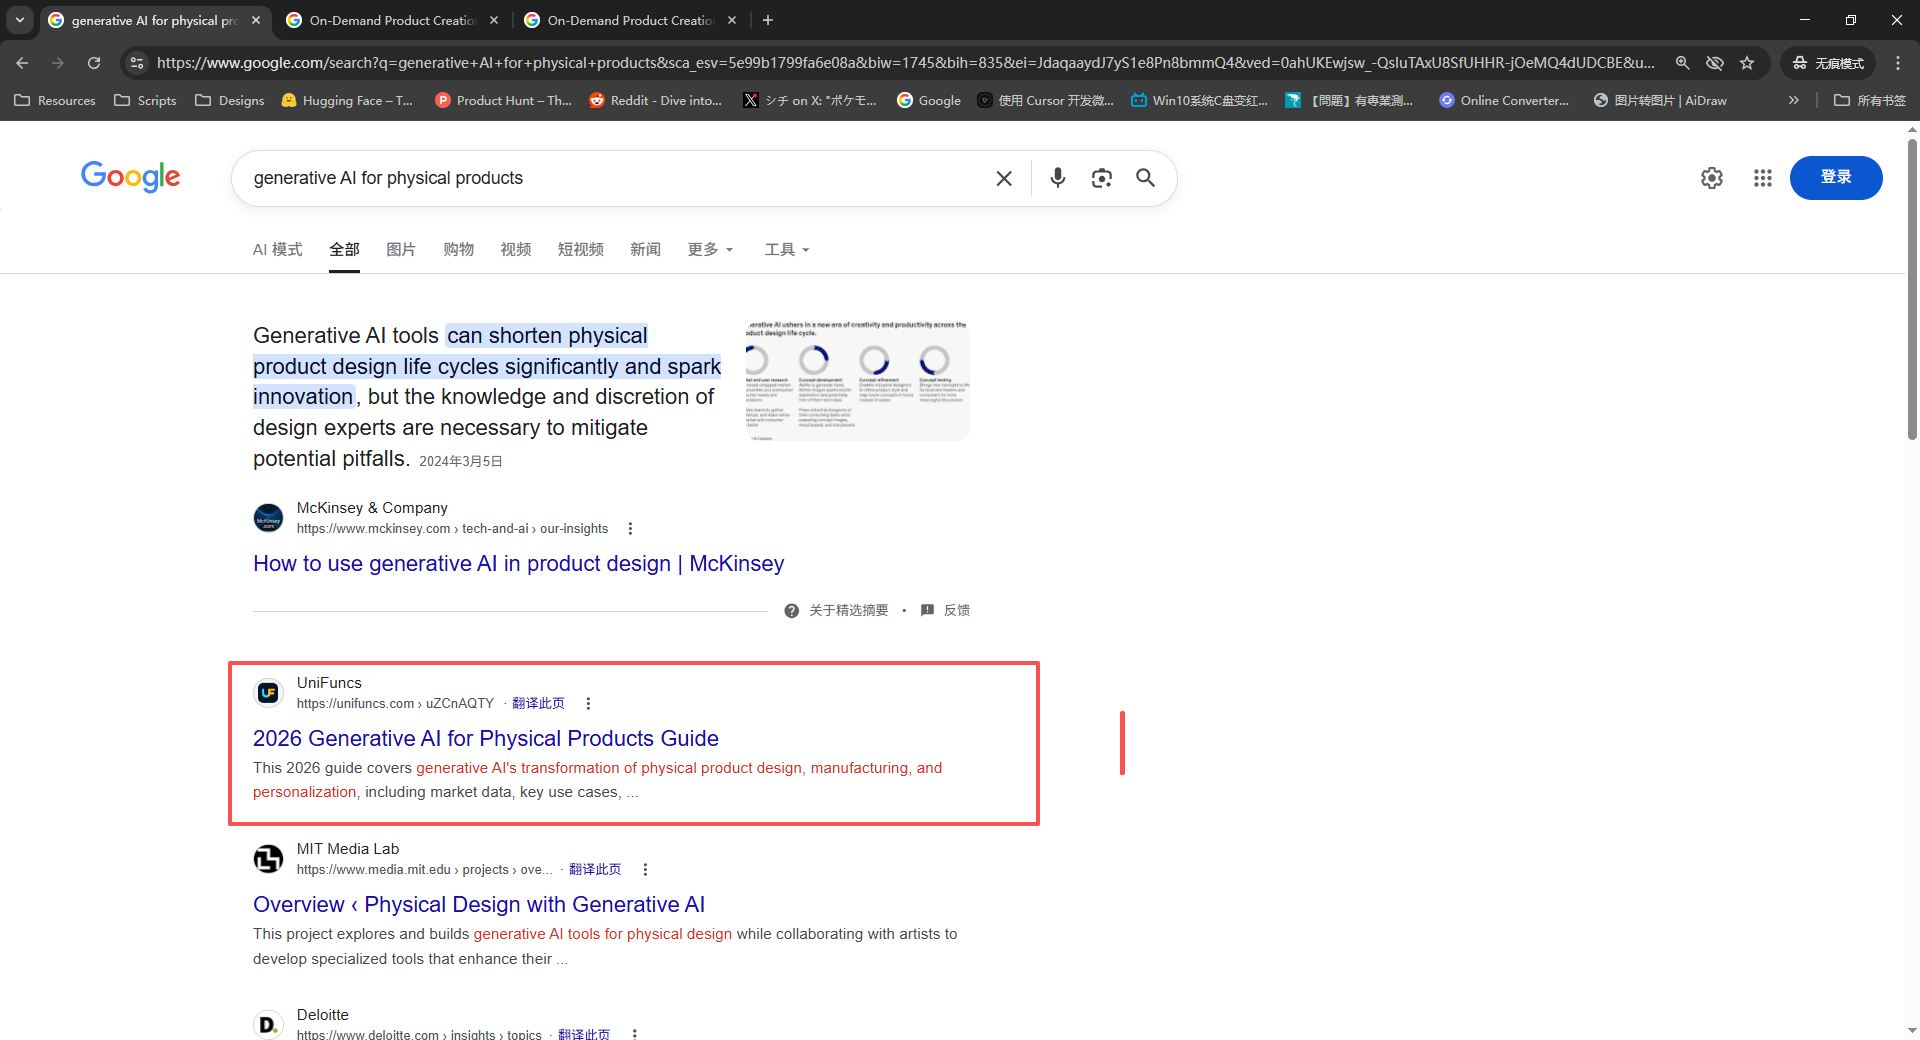Open the Reddit bookmark
Screen dimensions: 1920x1040
pos(656,100)
